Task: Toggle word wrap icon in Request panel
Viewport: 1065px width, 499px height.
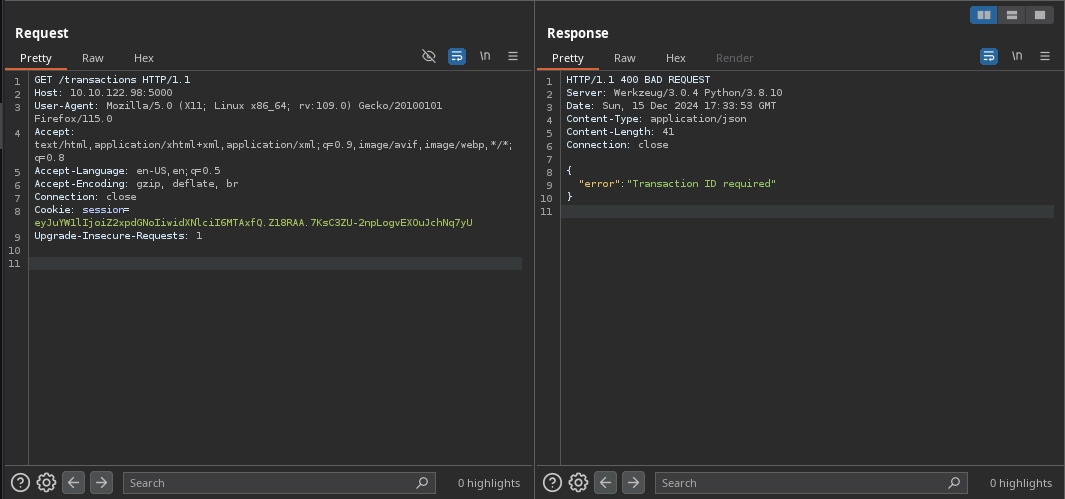Action: point(457,57)
